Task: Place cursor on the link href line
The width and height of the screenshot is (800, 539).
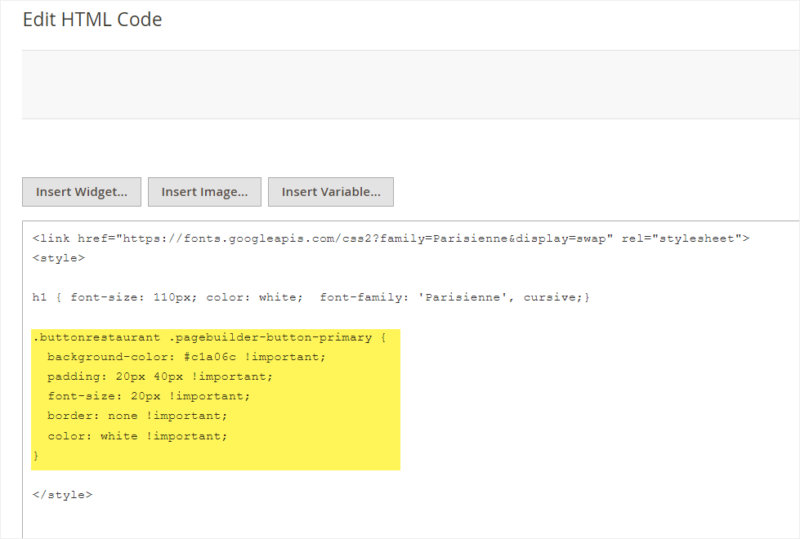Action: [x=391, y=238]
